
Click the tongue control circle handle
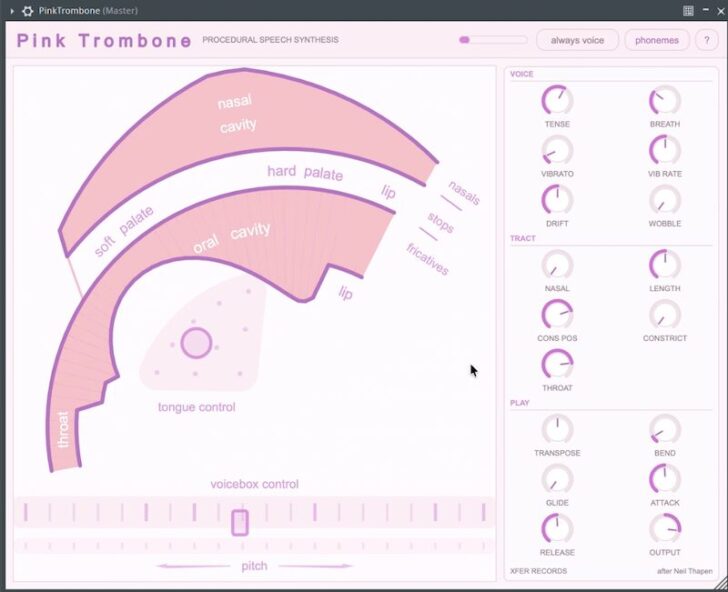coord(196,343)
